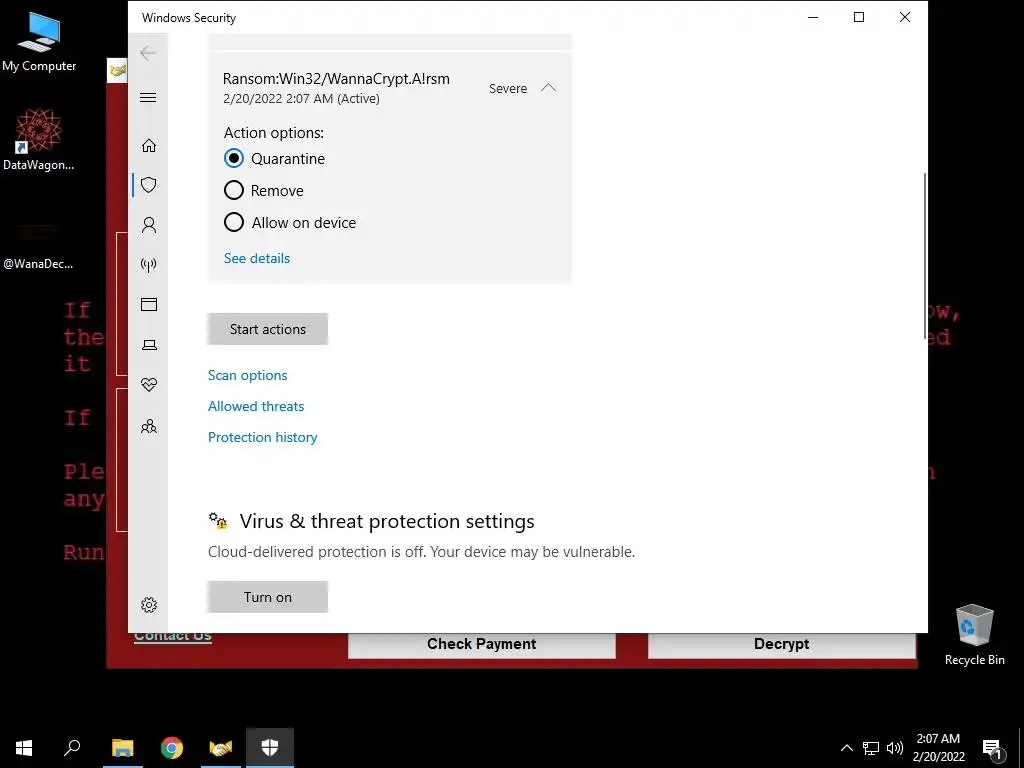Open Google Chrome from taskbar
The width and height of the screenshot is (1024, 768).
[172, 748]
